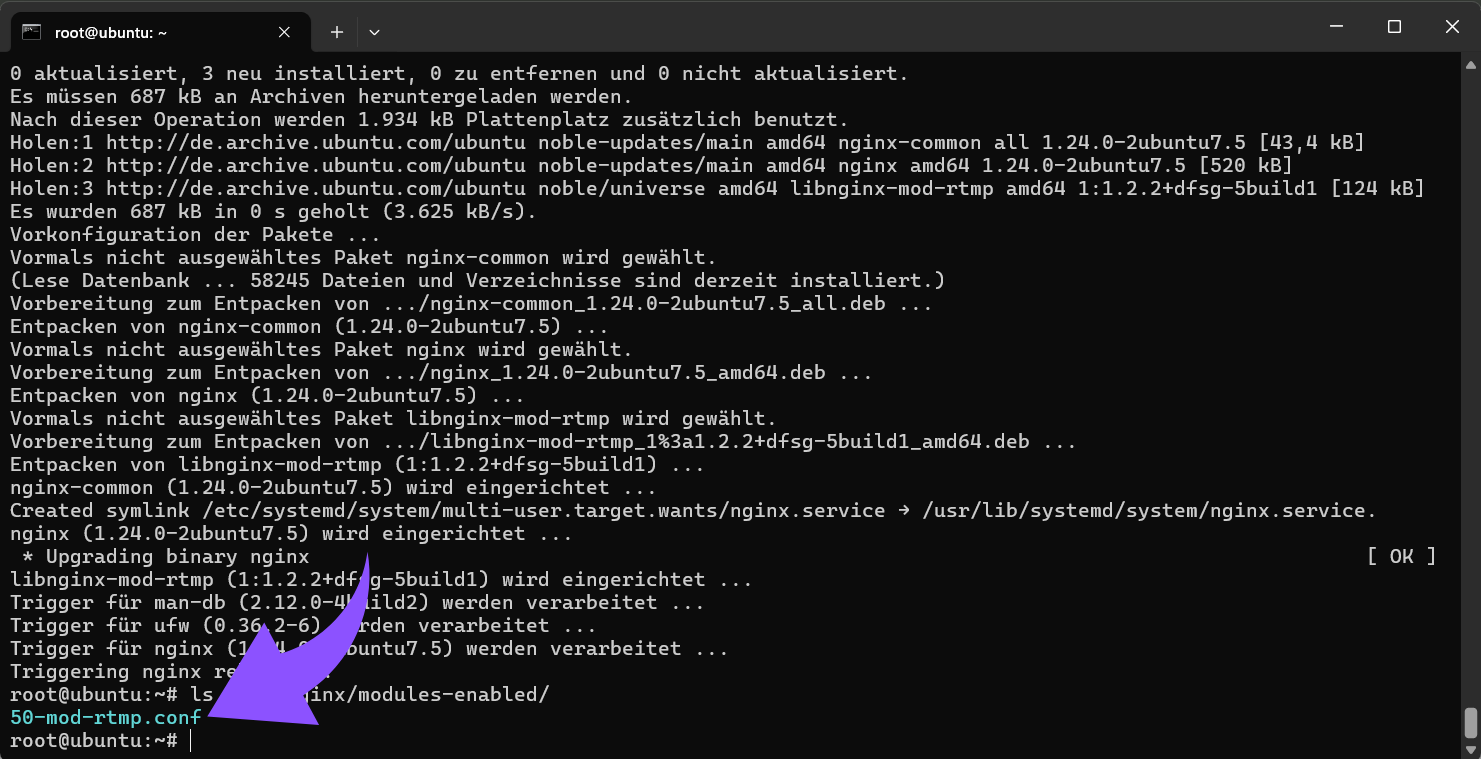Open a new tab with plus button
Image resolution: width=1481 pixels, height=759 pixels.
pos(337,32)
